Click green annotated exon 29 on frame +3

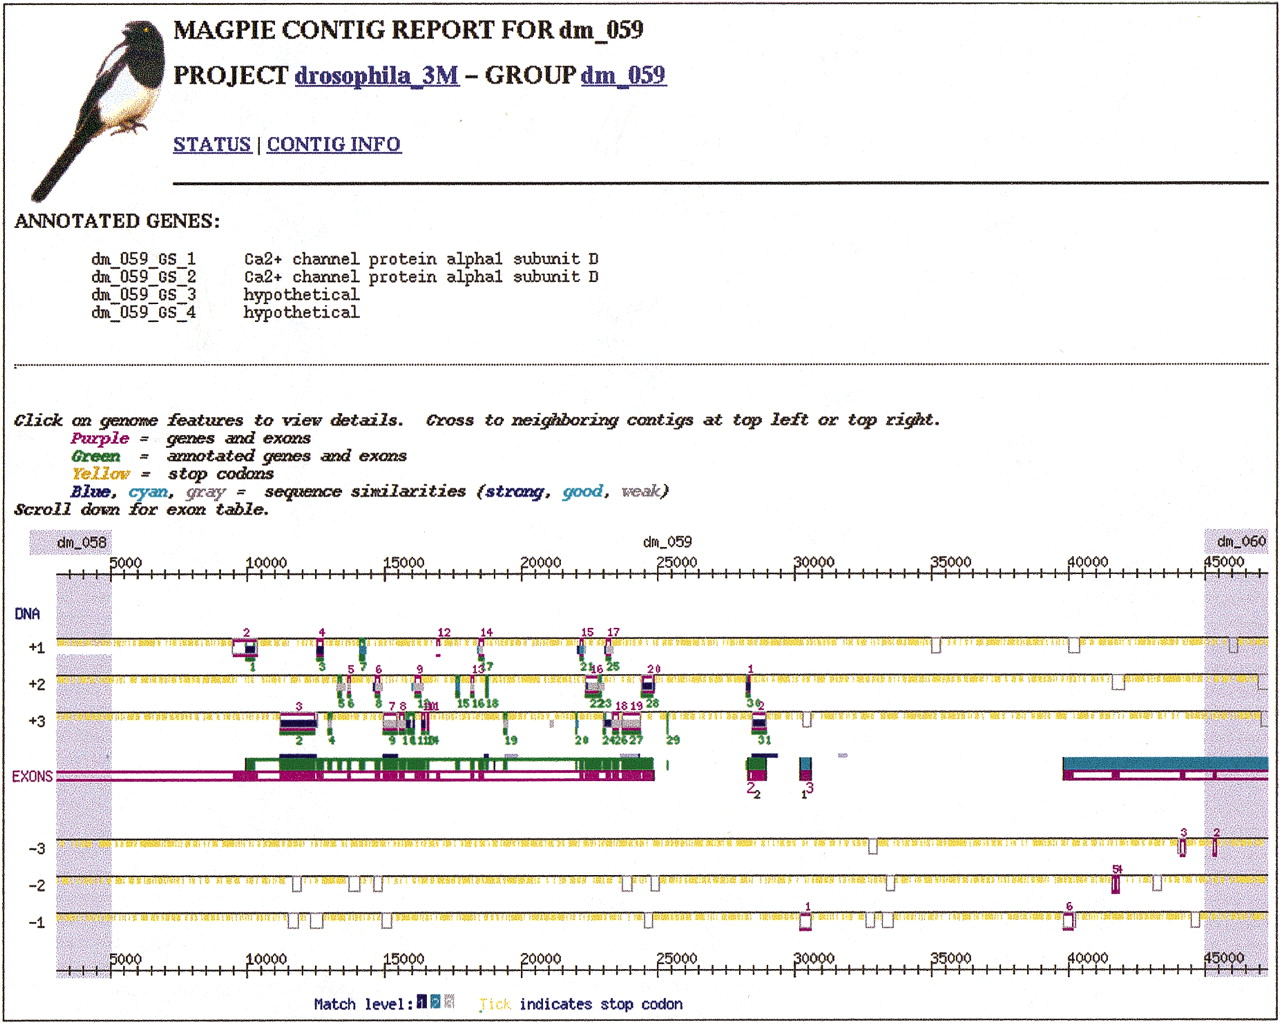pyautogui.click(x=669, y=723)
